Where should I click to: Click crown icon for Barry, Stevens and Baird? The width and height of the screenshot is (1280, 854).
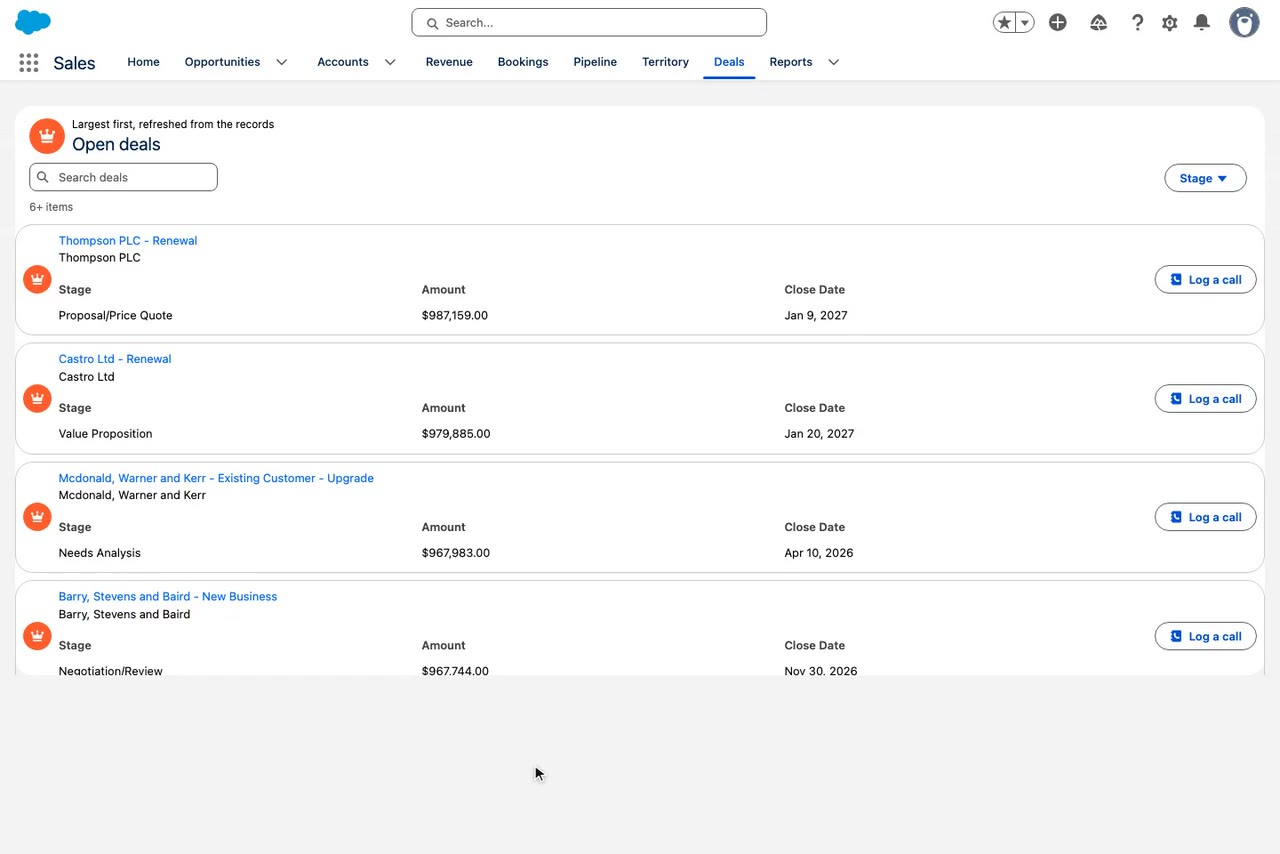tap(37, 636)
